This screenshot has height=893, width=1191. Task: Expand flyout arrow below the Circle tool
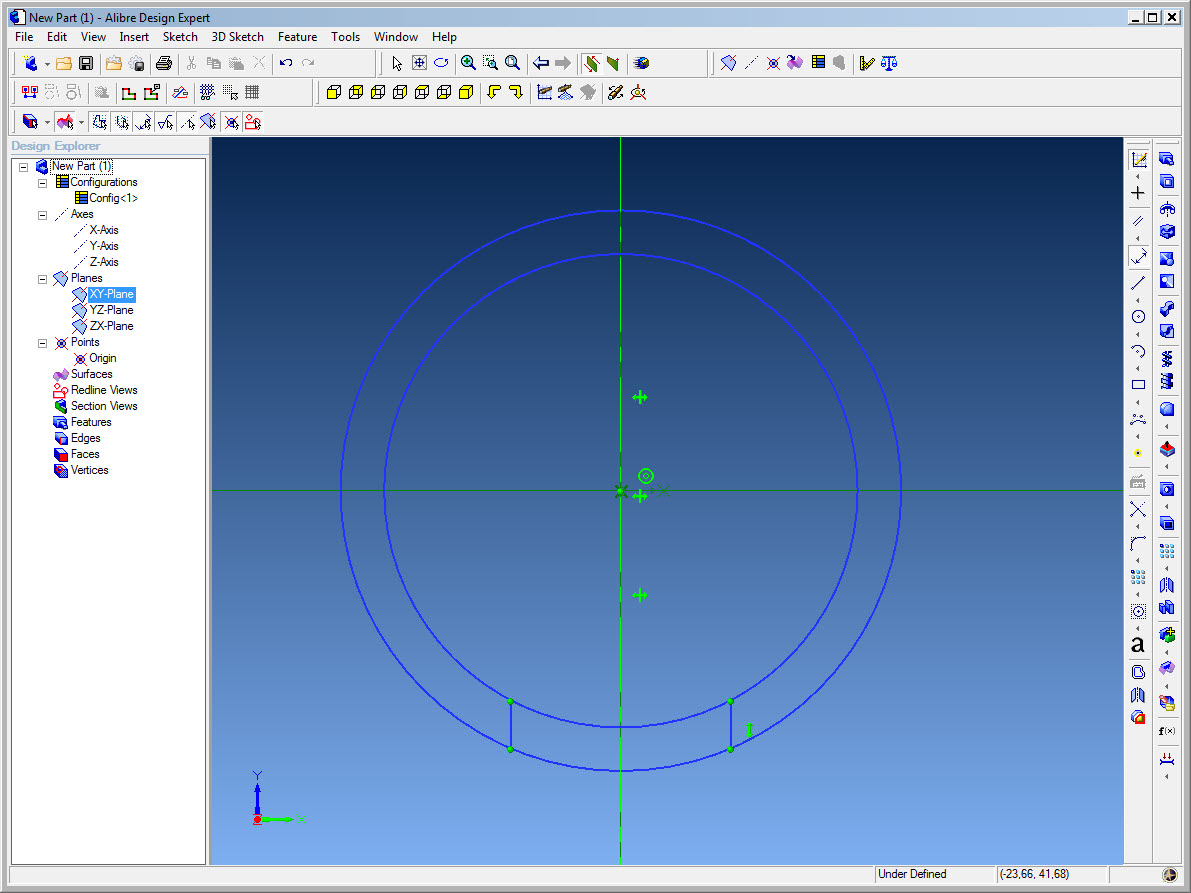1138,334
